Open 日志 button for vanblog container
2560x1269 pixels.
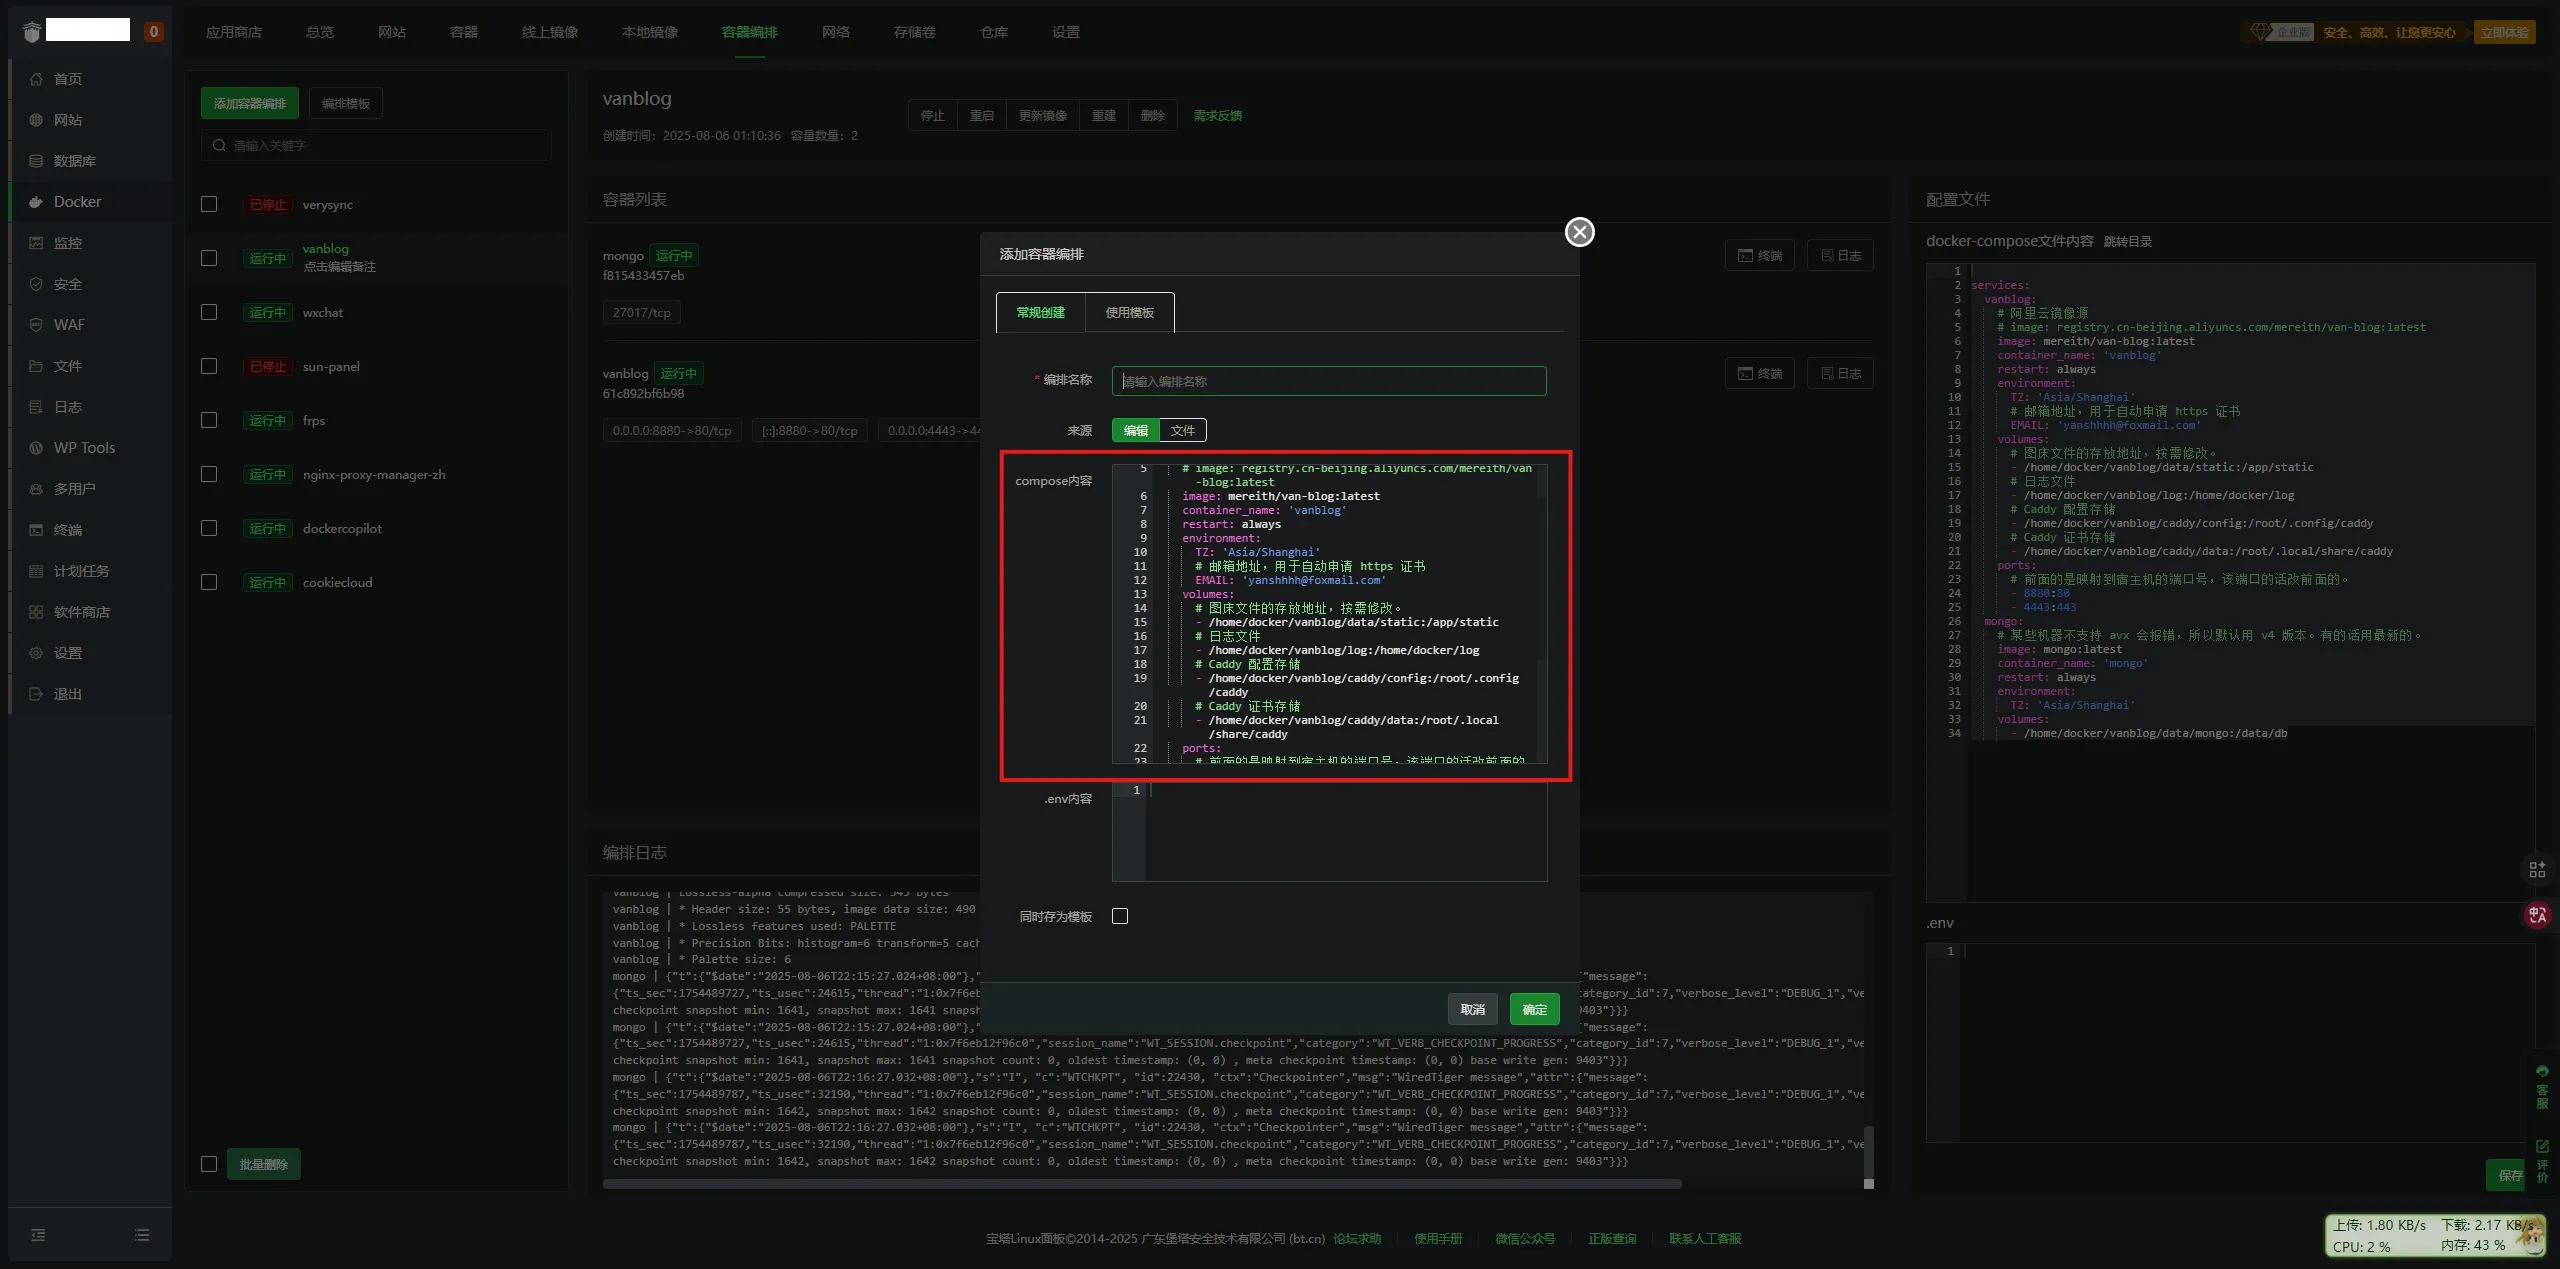1841,373
